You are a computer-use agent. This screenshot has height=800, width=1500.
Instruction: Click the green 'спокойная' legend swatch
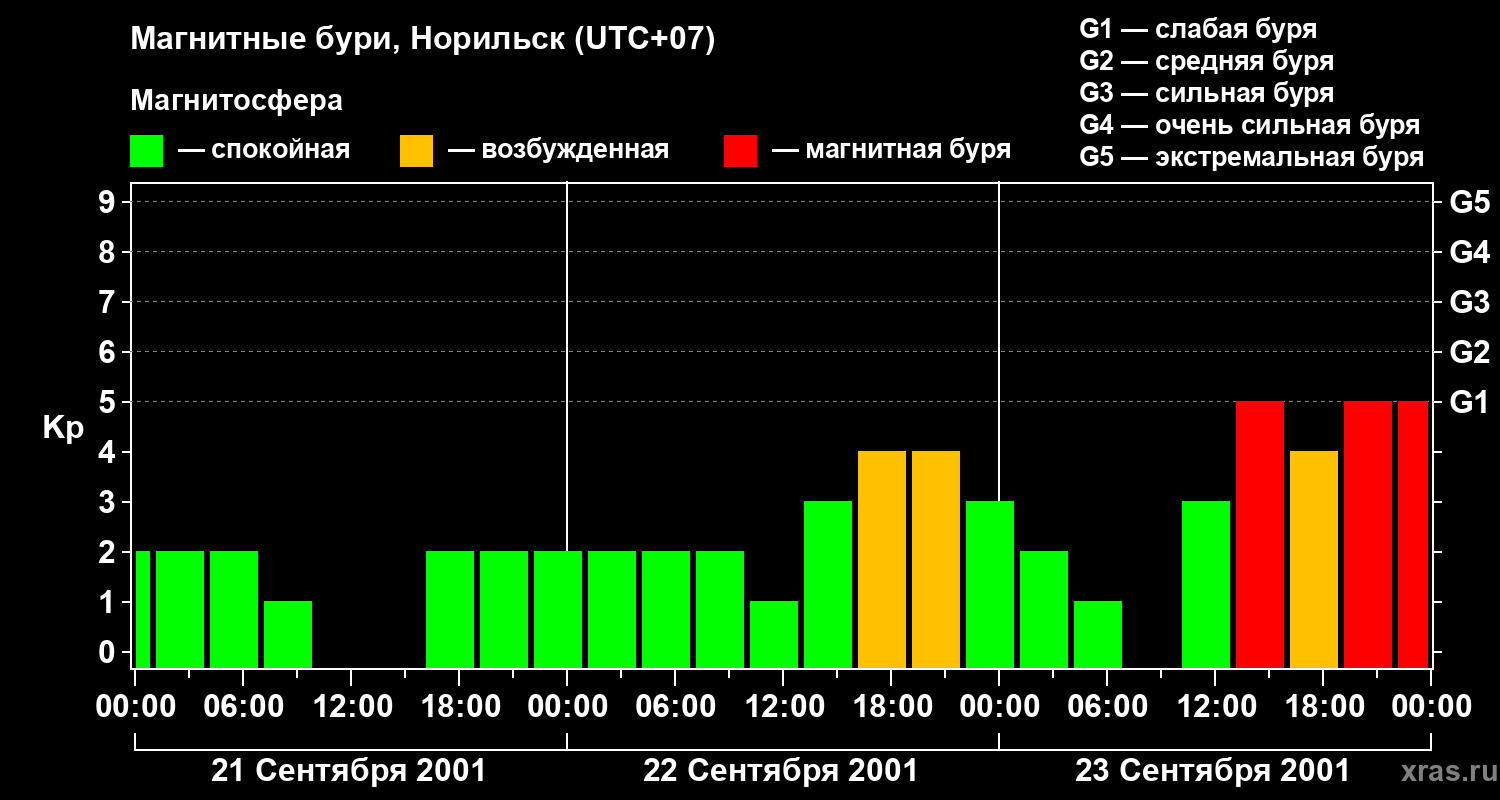coord(147,151)
